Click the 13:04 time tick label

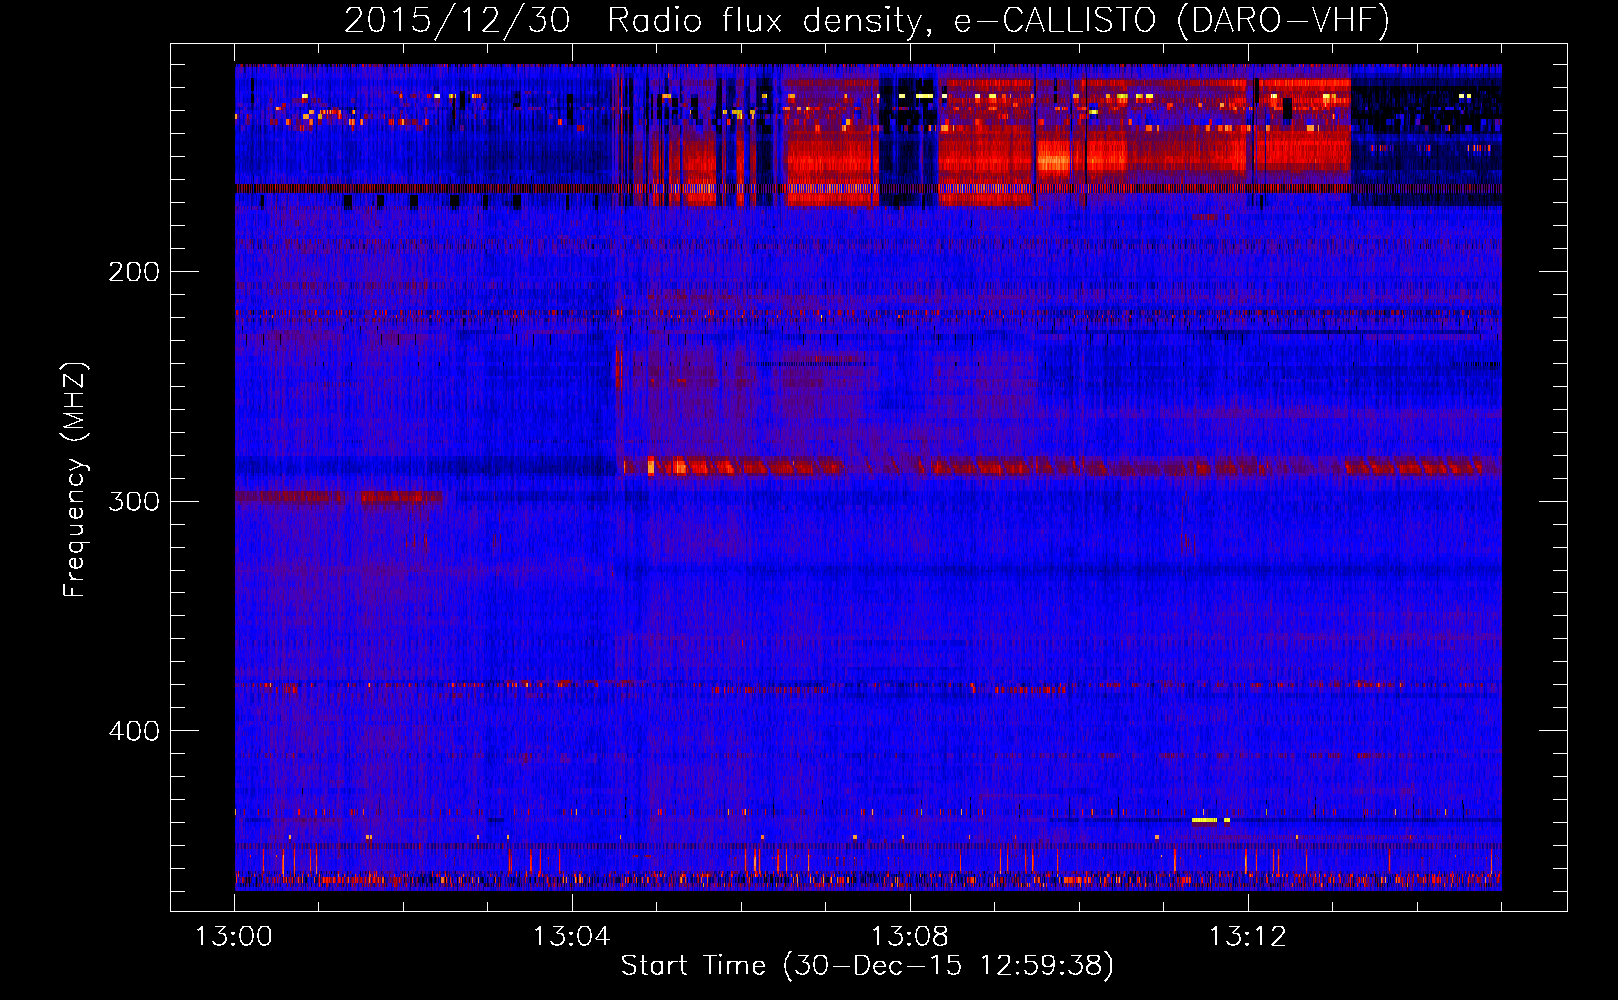point(572,937)
